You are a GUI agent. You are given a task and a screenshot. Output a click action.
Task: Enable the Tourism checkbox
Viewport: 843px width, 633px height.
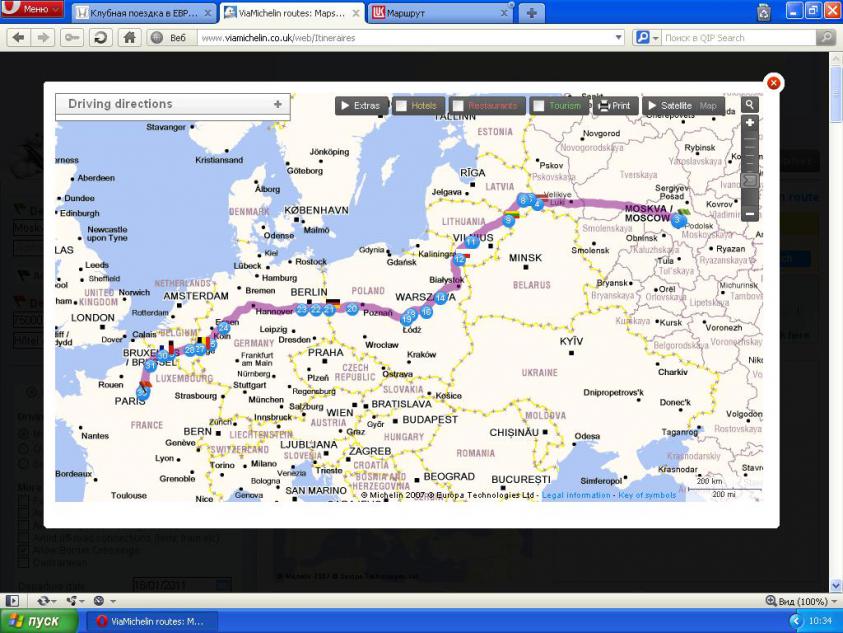[539, 106]
